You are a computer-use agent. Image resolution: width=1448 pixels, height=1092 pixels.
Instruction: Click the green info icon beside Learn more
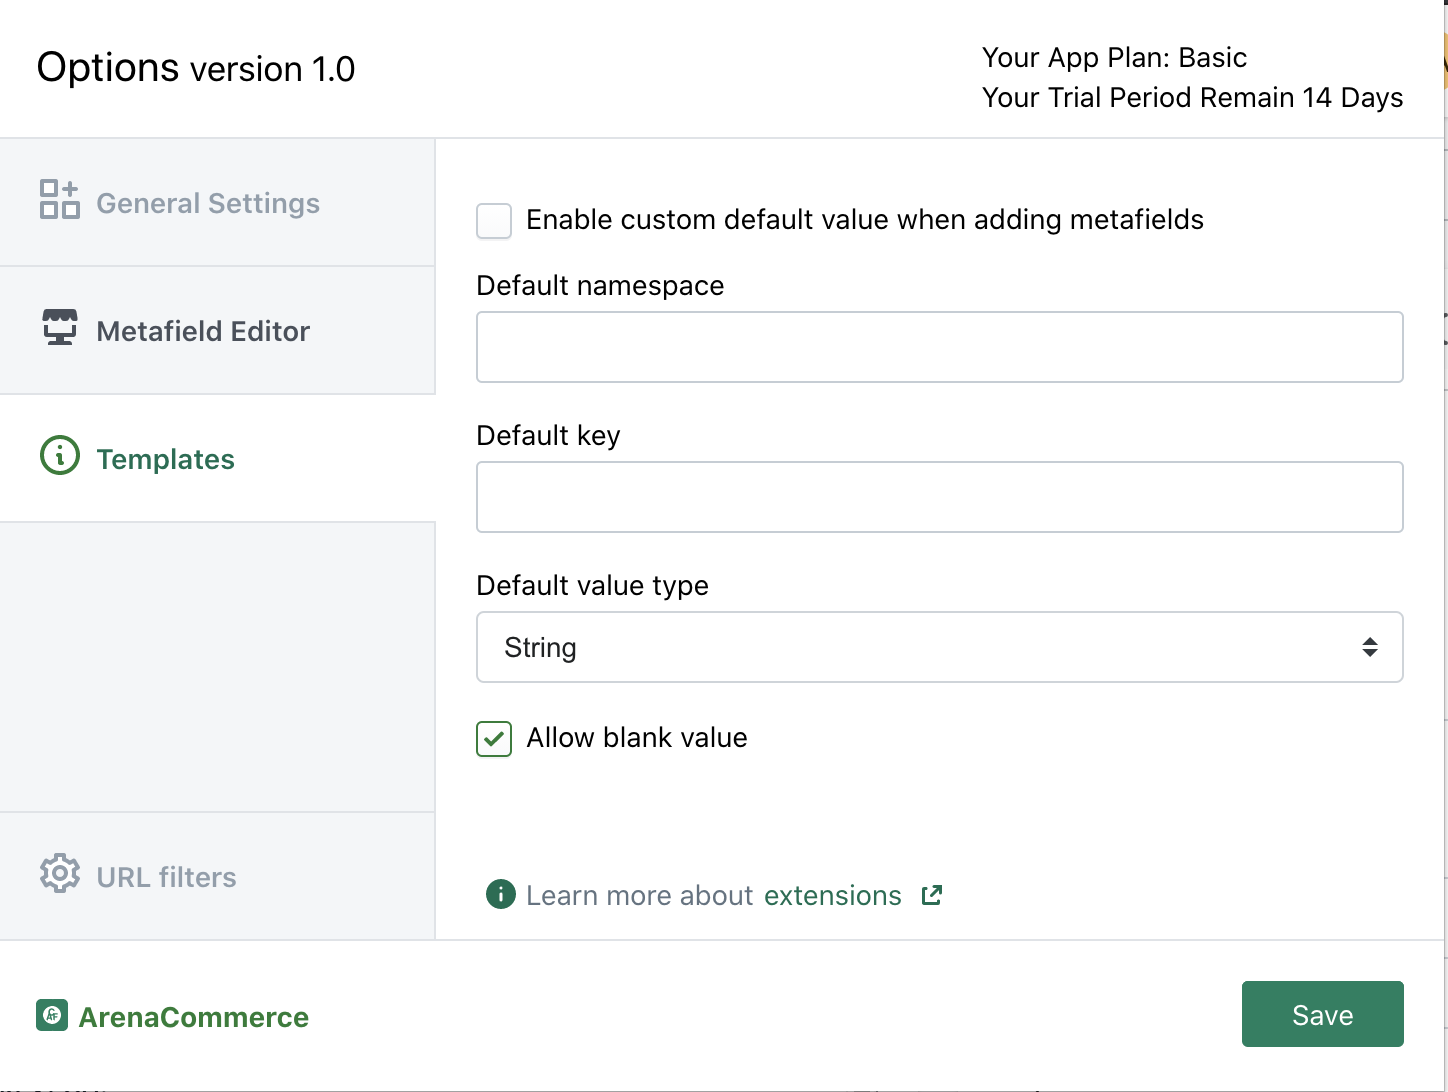[x=500, y=894]
